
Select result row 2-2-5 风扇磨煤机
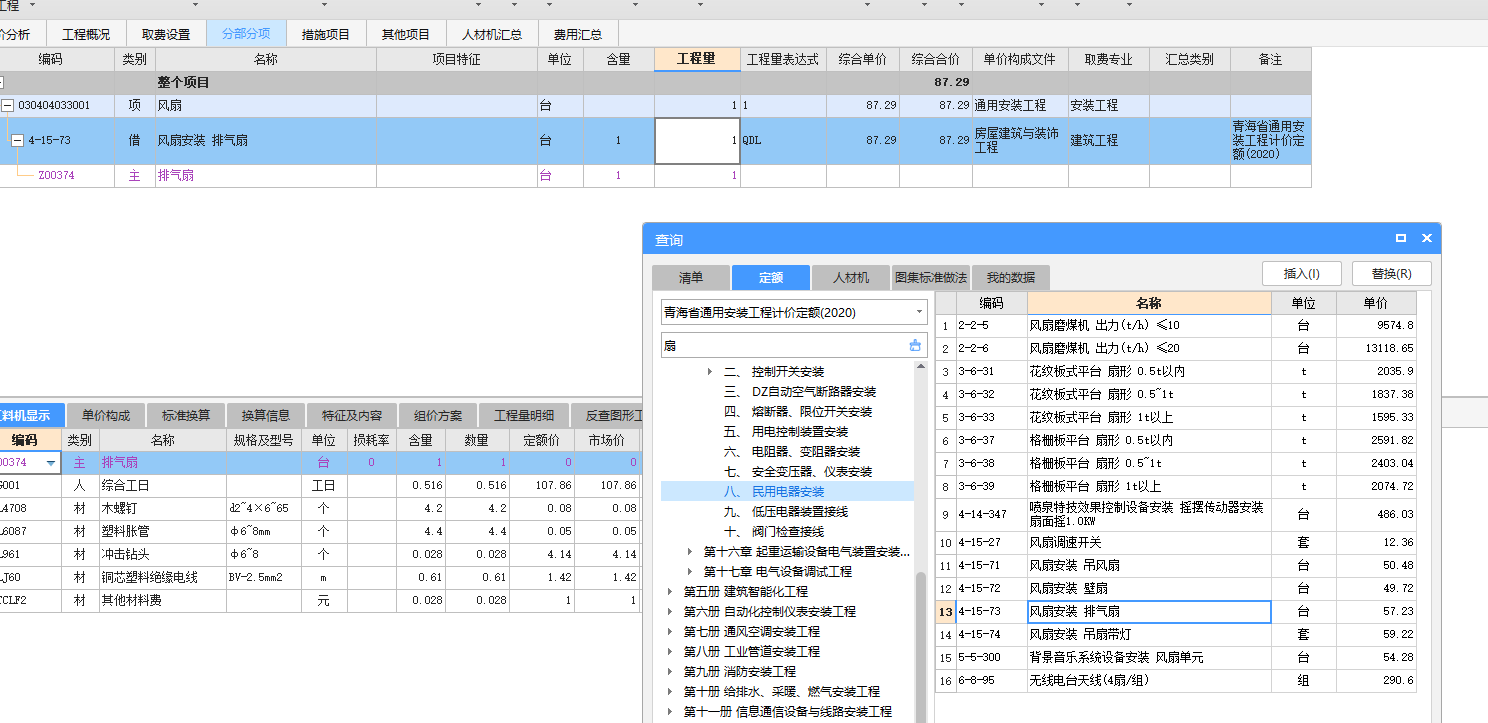(x=1176, y=325)
